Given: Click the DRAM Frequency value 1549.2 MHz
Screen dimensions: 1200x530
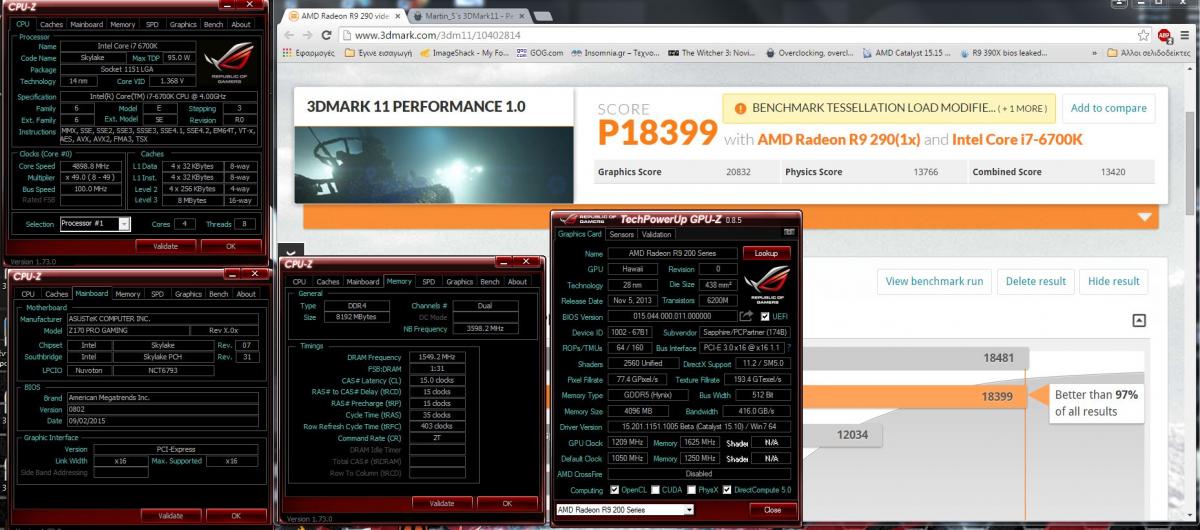Looking at the screenshot, I should pyautogui.click(x=439, y=357).
